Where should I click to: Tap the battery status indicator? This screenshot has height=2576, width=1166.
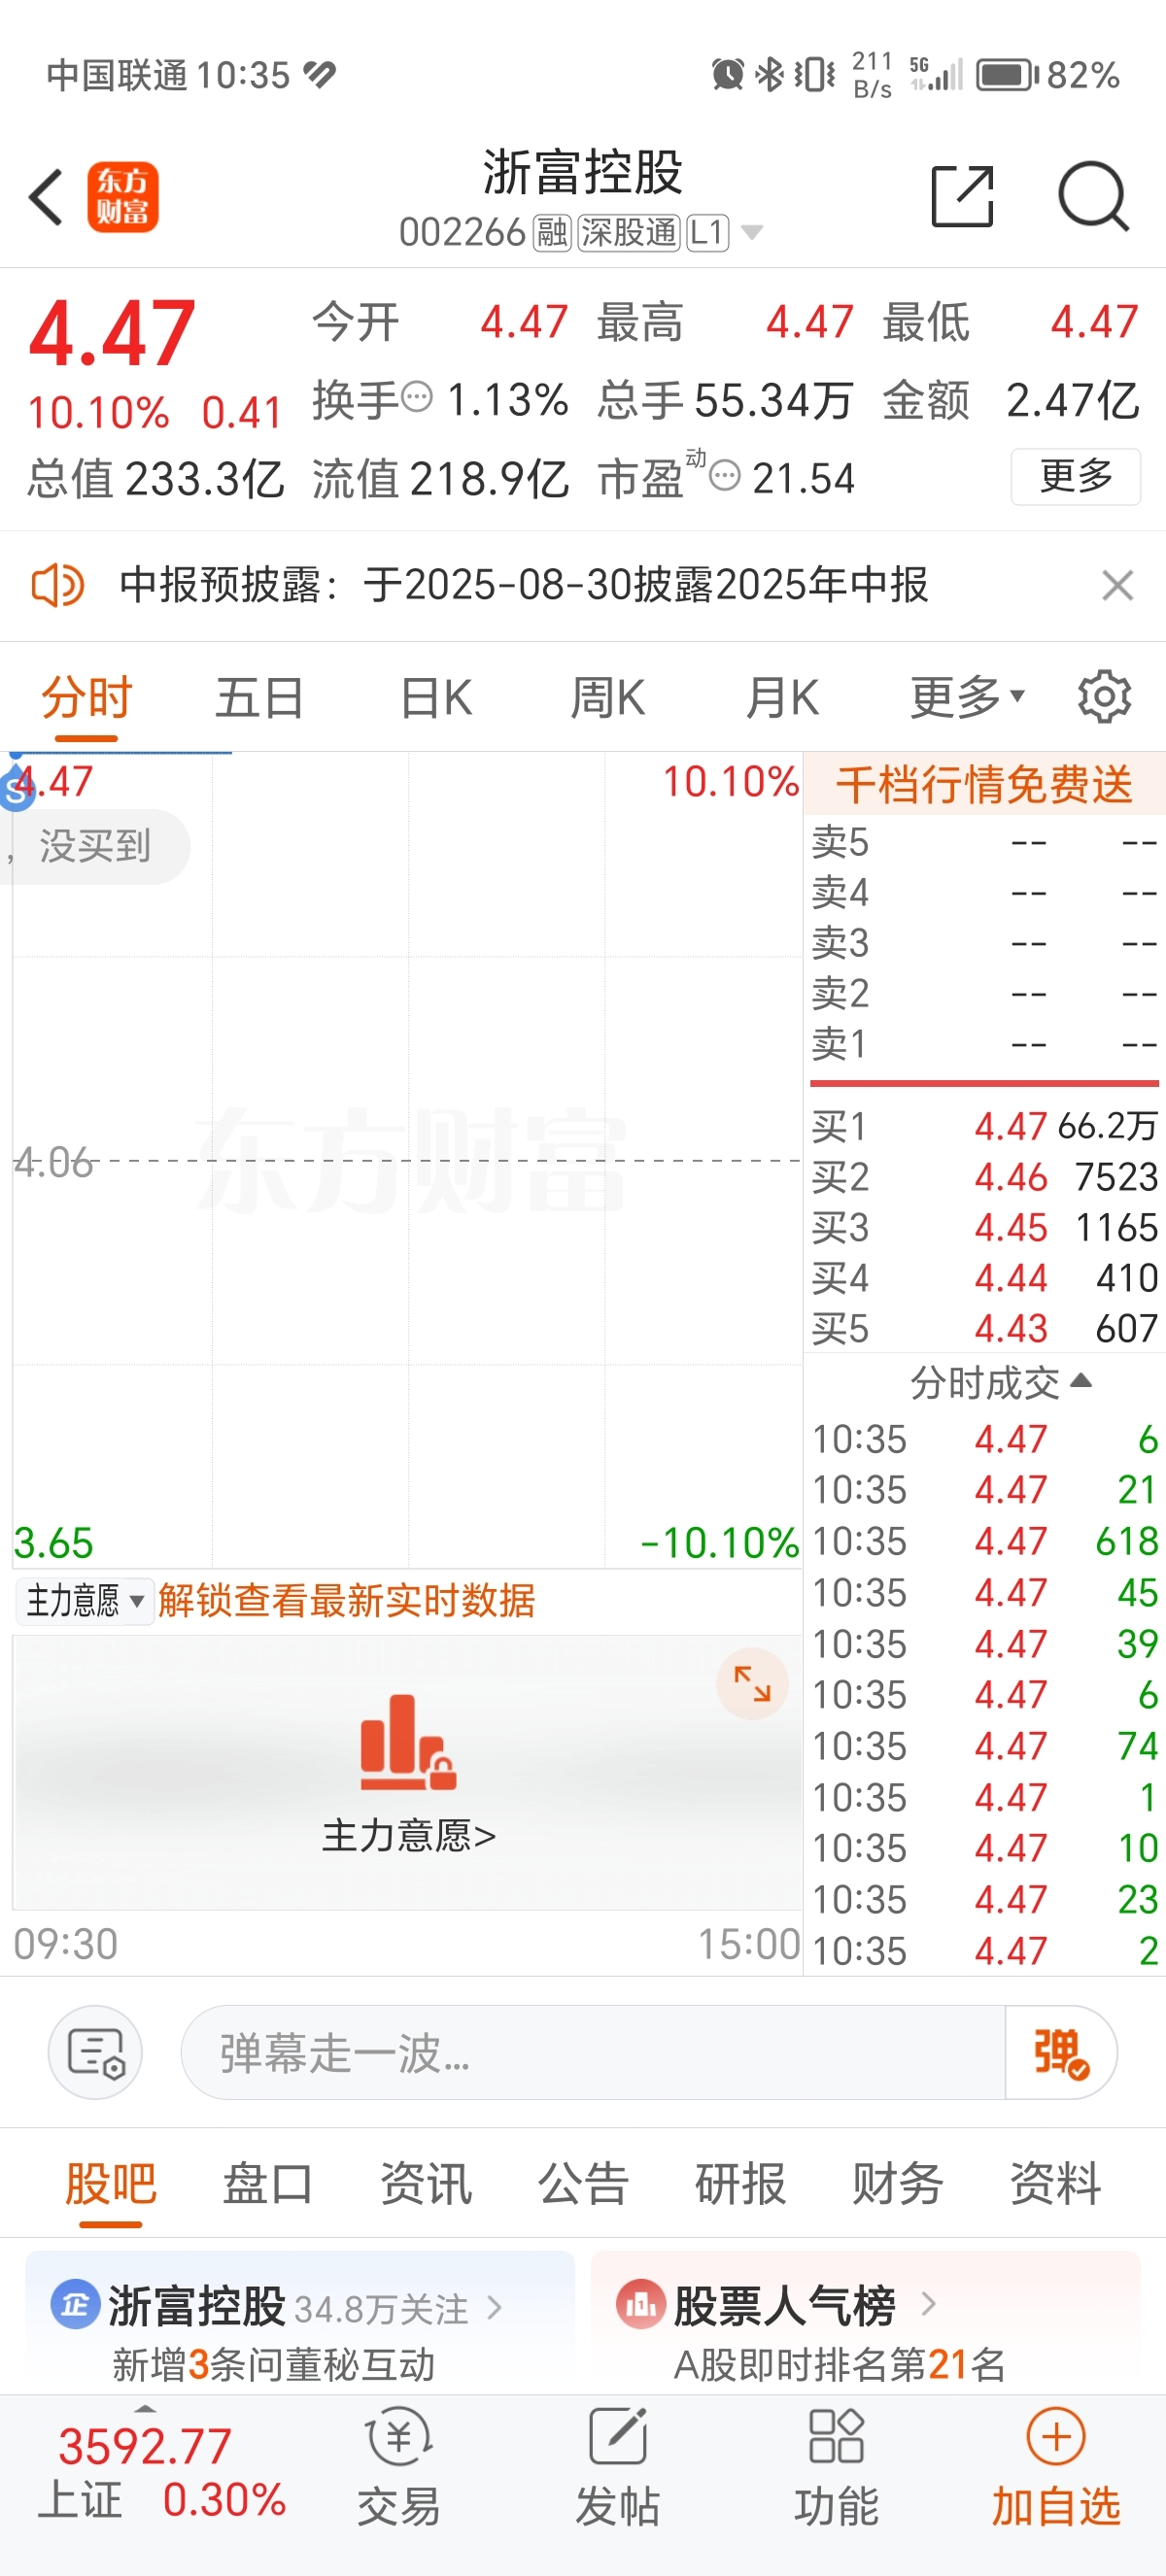tap(1007, 75)
